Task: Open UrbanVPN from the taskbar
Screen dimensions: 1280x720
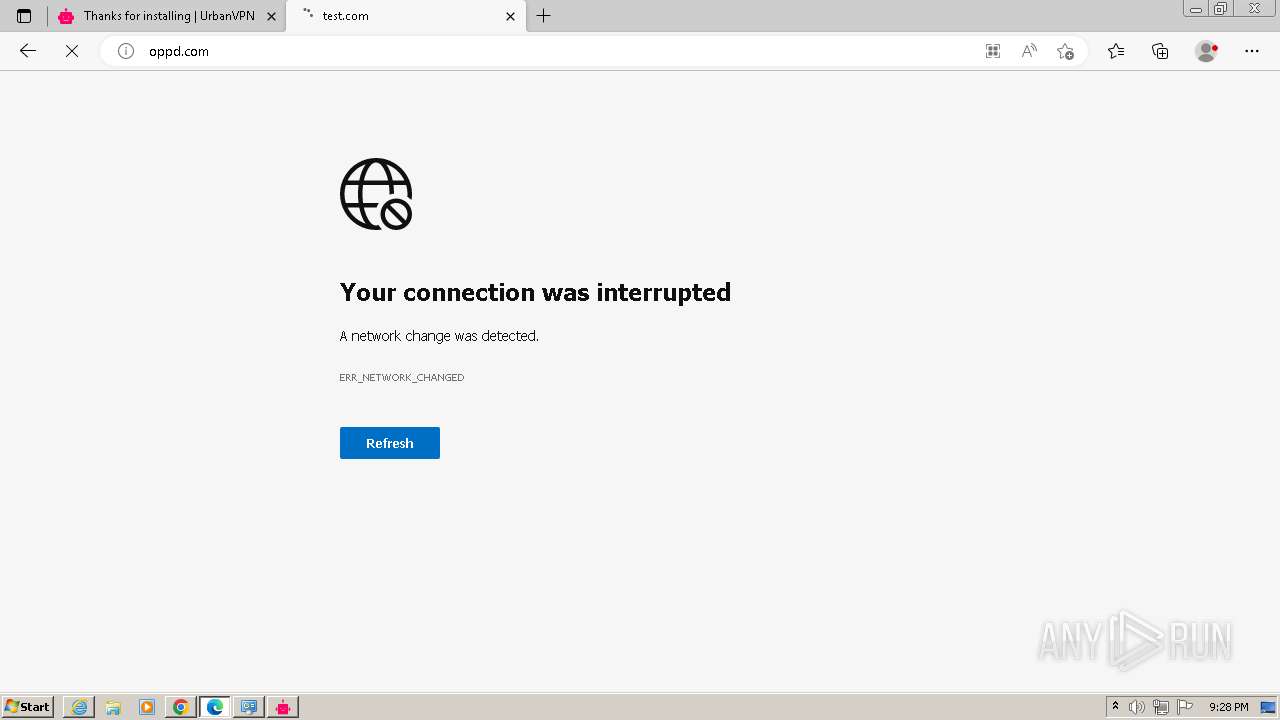Action: coord(283,707)
